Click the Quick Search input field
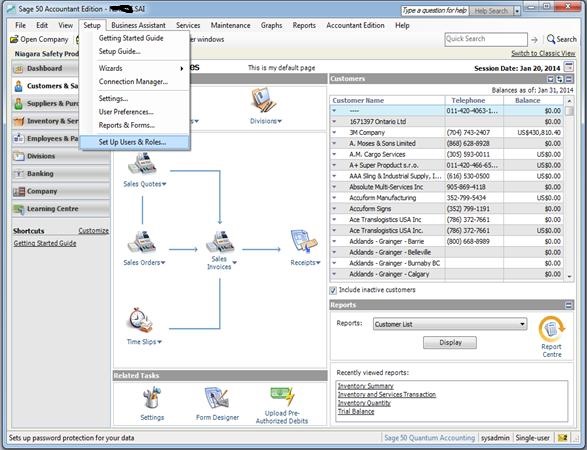 click(486, 39)
